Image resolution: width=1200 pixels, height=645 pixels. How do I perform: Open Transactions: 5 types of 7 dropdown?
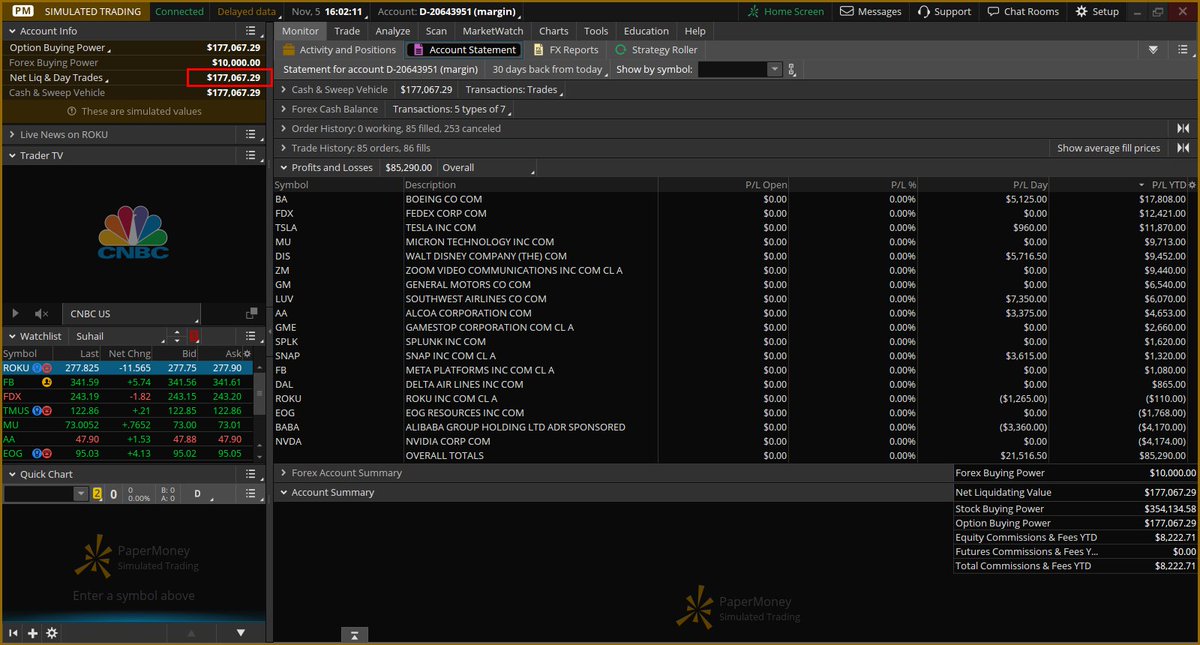coord(451,109)
